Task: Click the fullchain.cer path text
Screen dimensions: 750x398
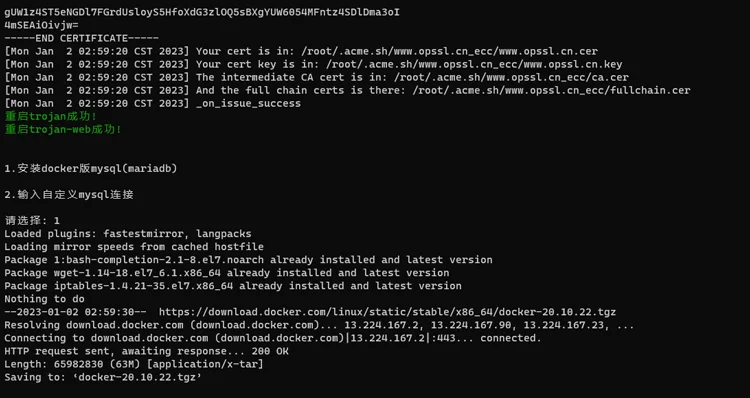Action: coord(551,90)
